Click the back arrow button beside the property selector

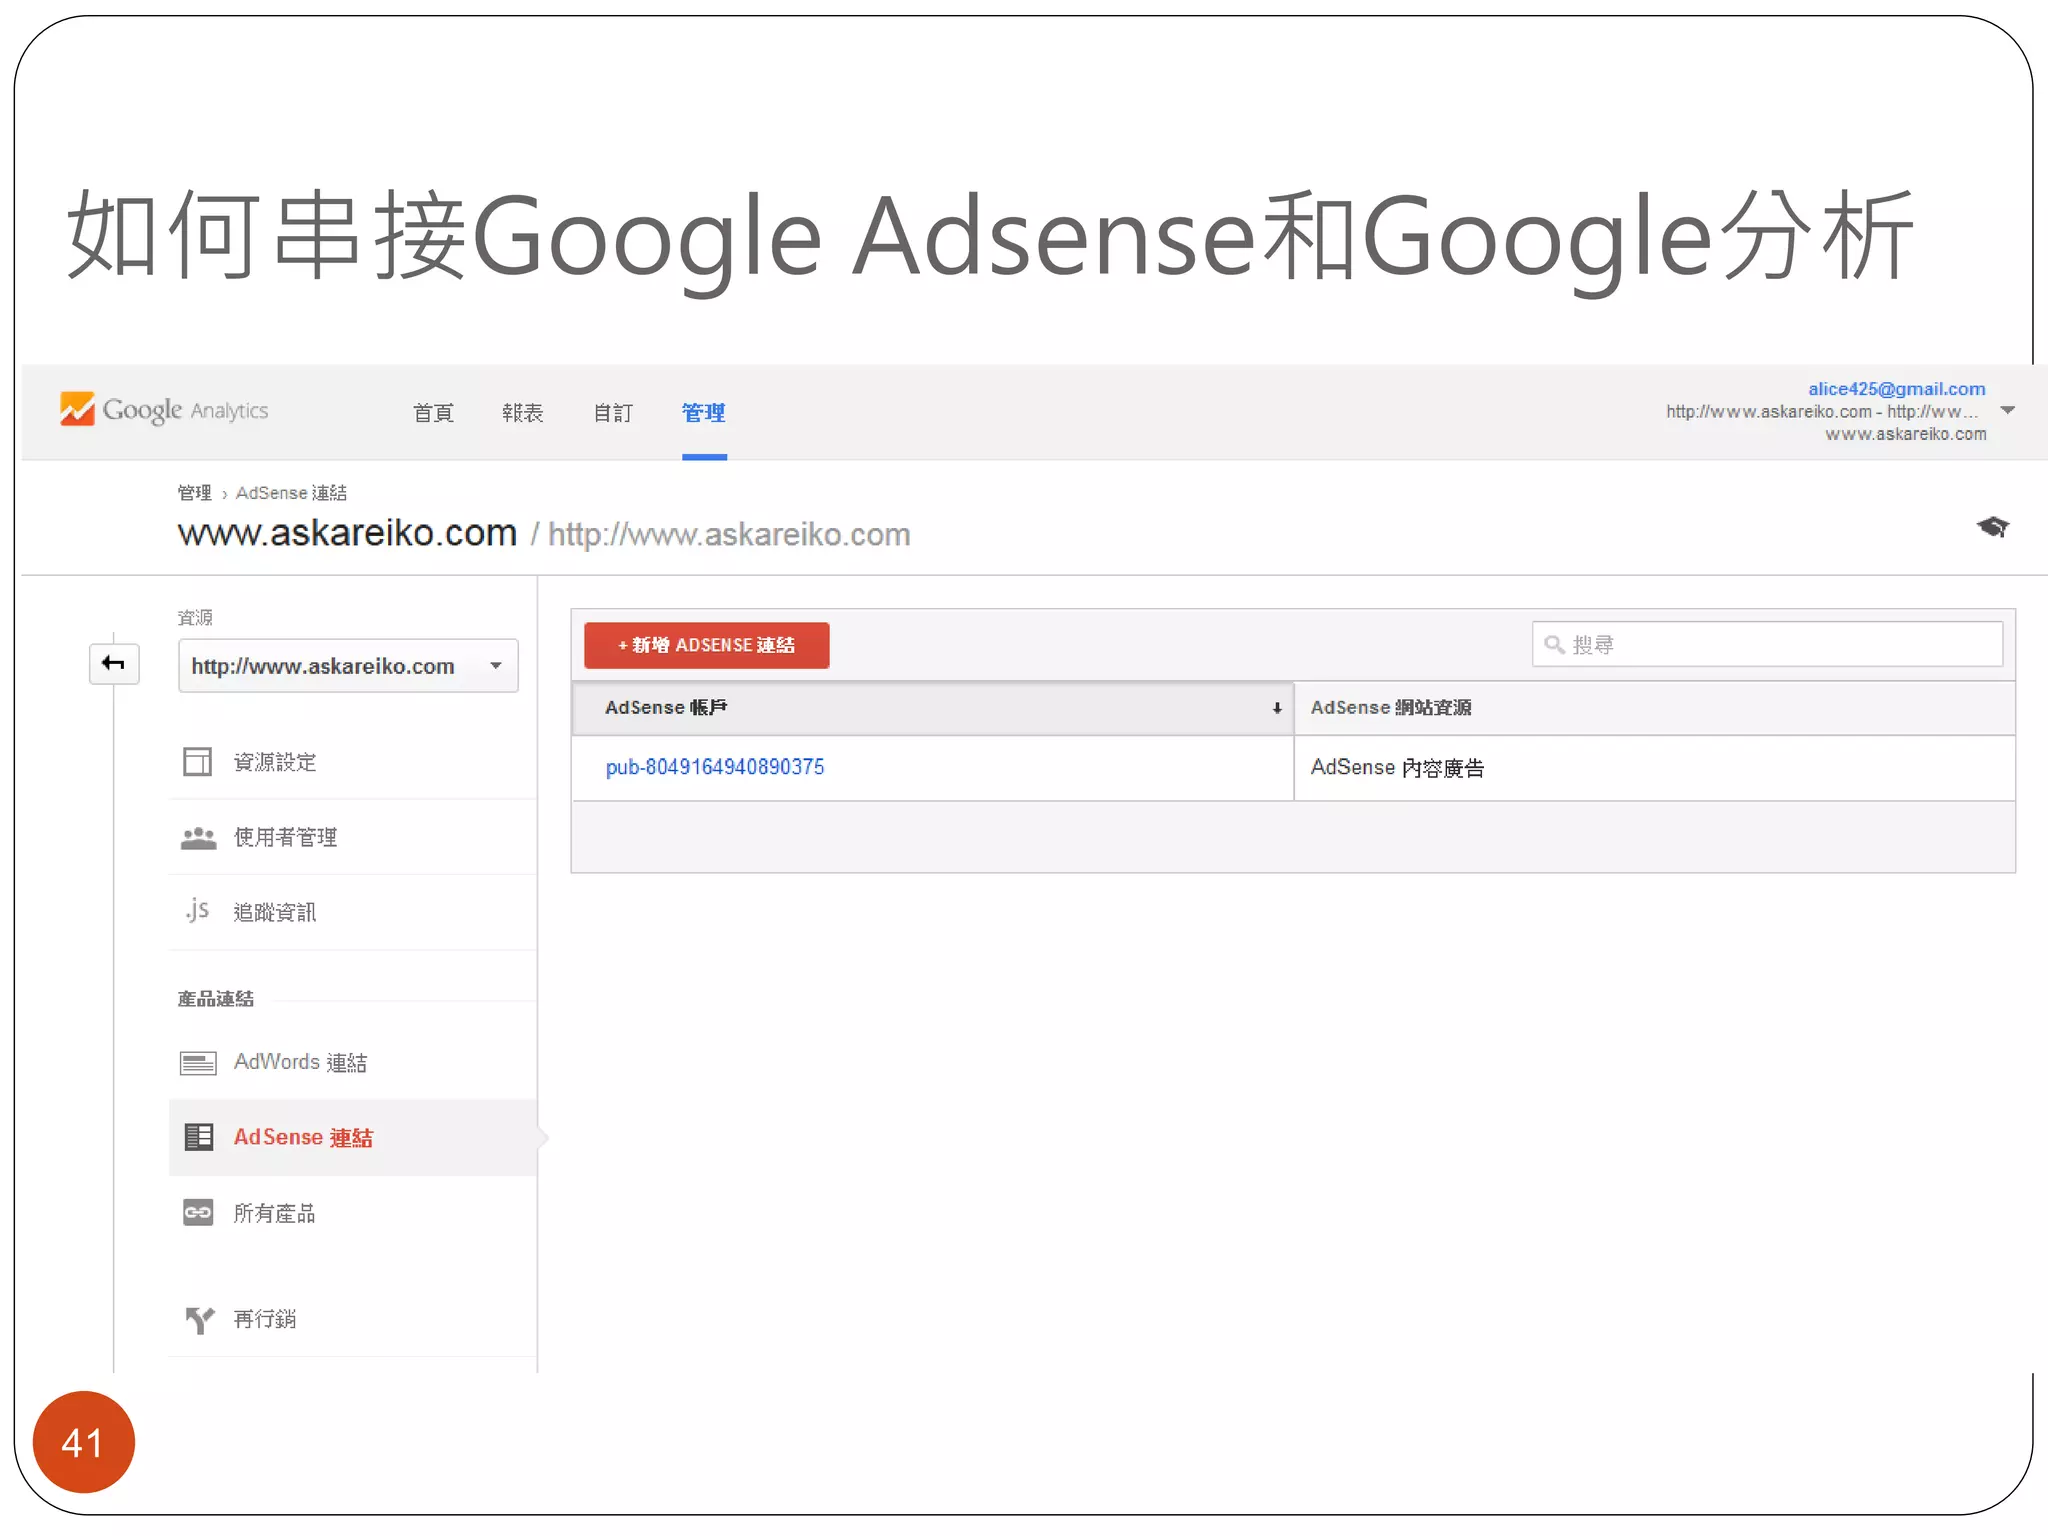point(114,664)
